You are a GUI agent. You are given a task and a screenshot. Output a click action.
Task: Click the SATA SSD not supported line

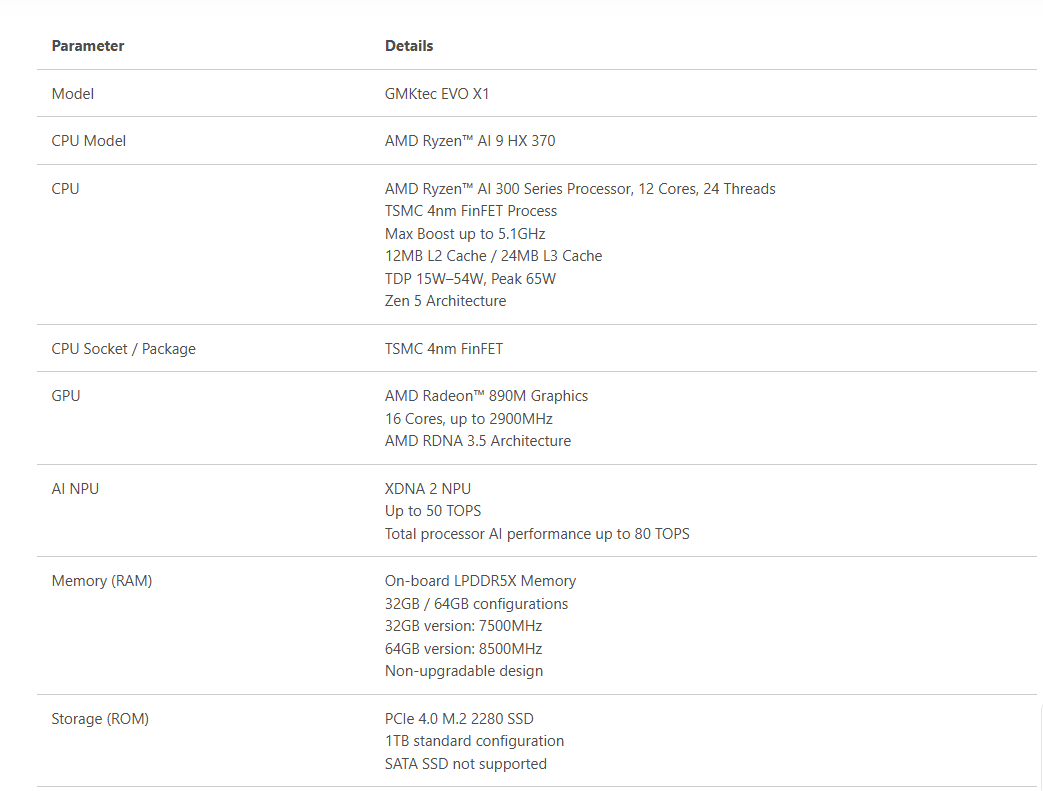coord(466,764)
